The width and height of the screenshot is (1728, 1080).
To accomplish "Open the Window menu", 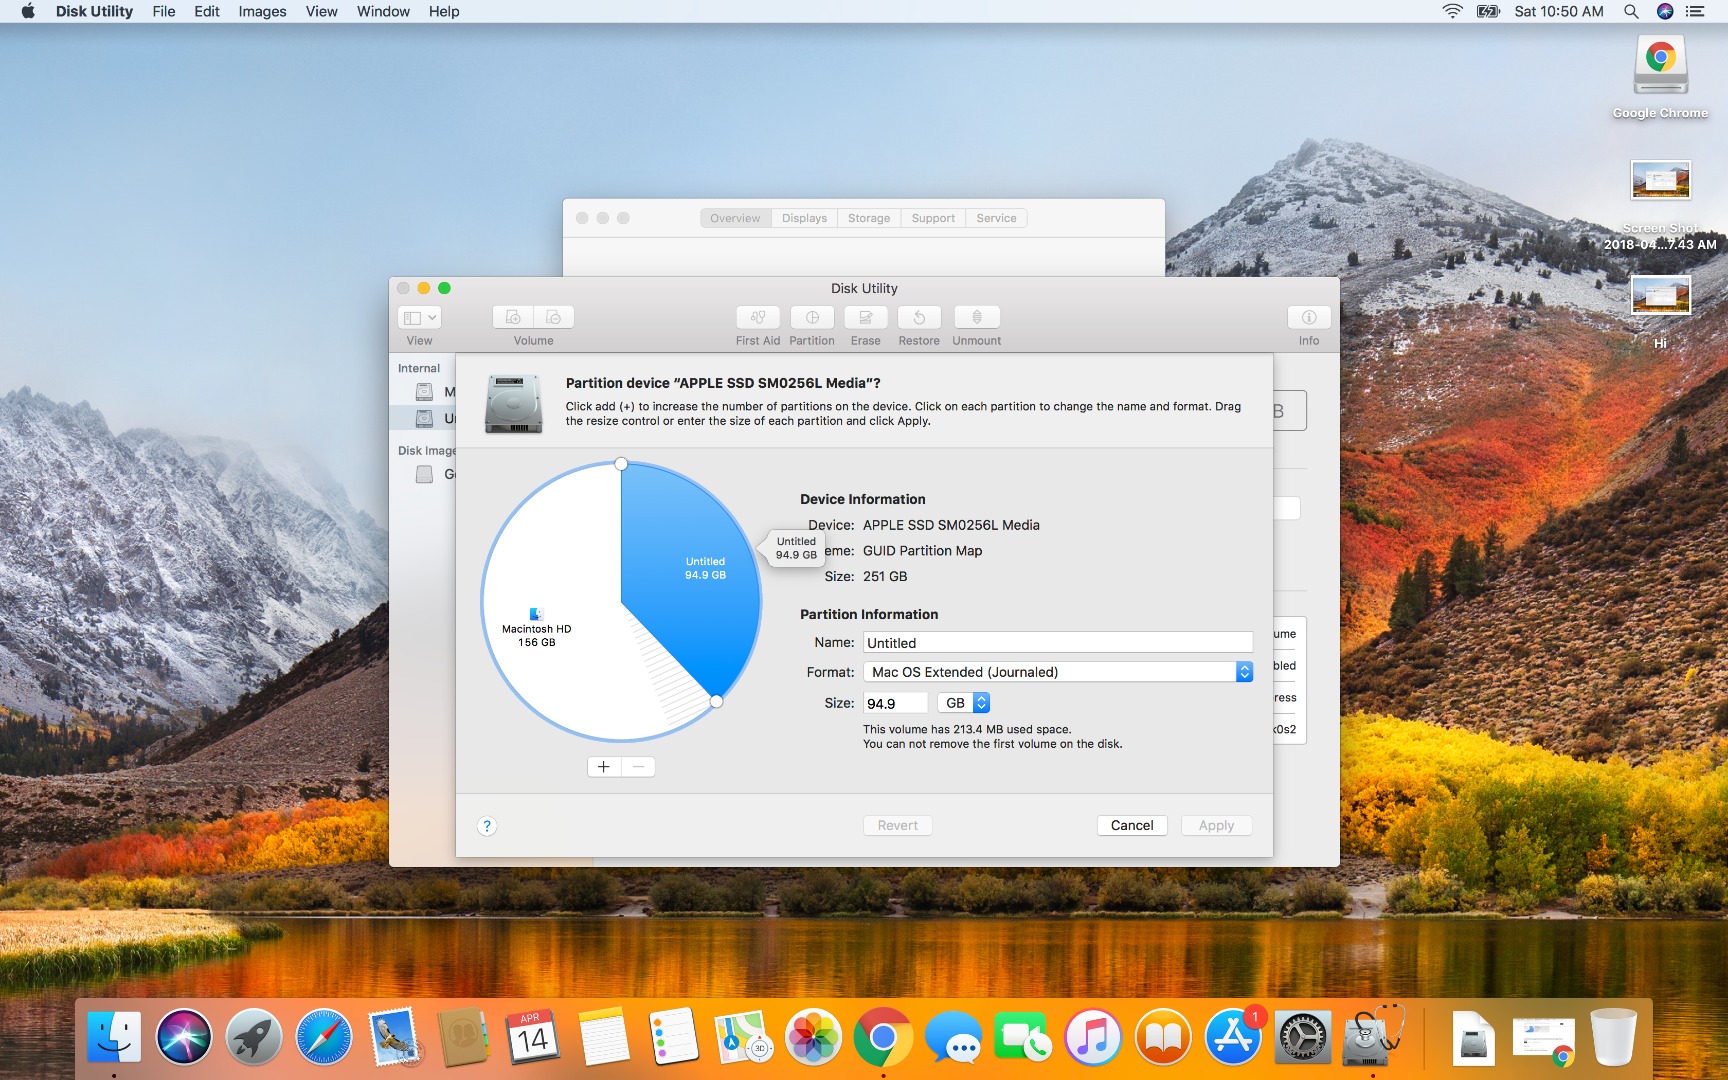I will [383, 11].
